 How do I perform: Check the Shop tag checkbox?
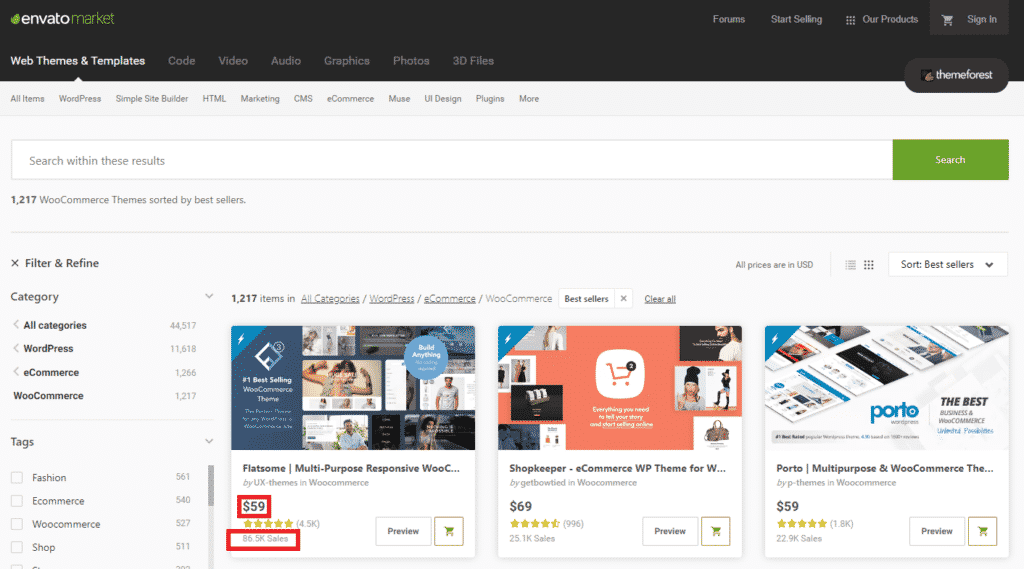coord(17,547)
